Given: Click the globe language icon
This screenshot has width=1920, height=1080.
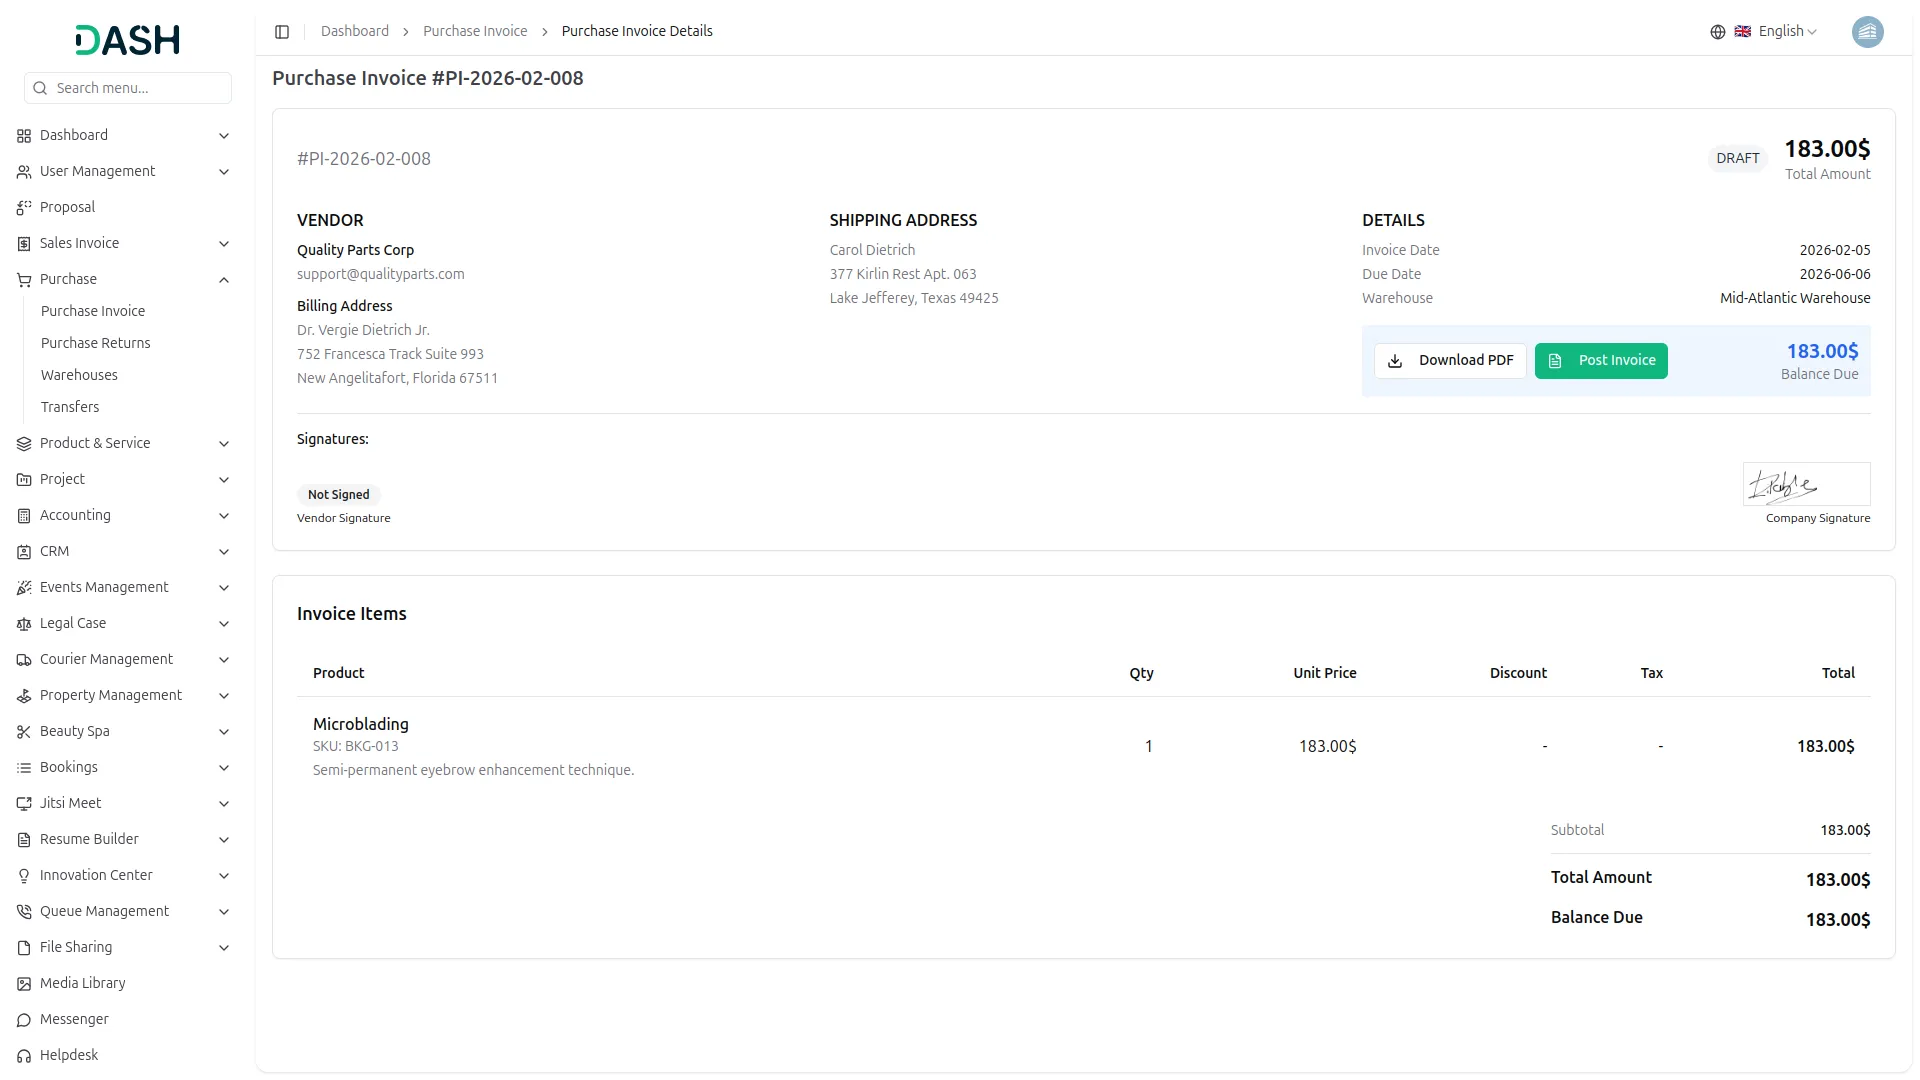Looking at the screenshot, I should click(x=1717, y=32).
